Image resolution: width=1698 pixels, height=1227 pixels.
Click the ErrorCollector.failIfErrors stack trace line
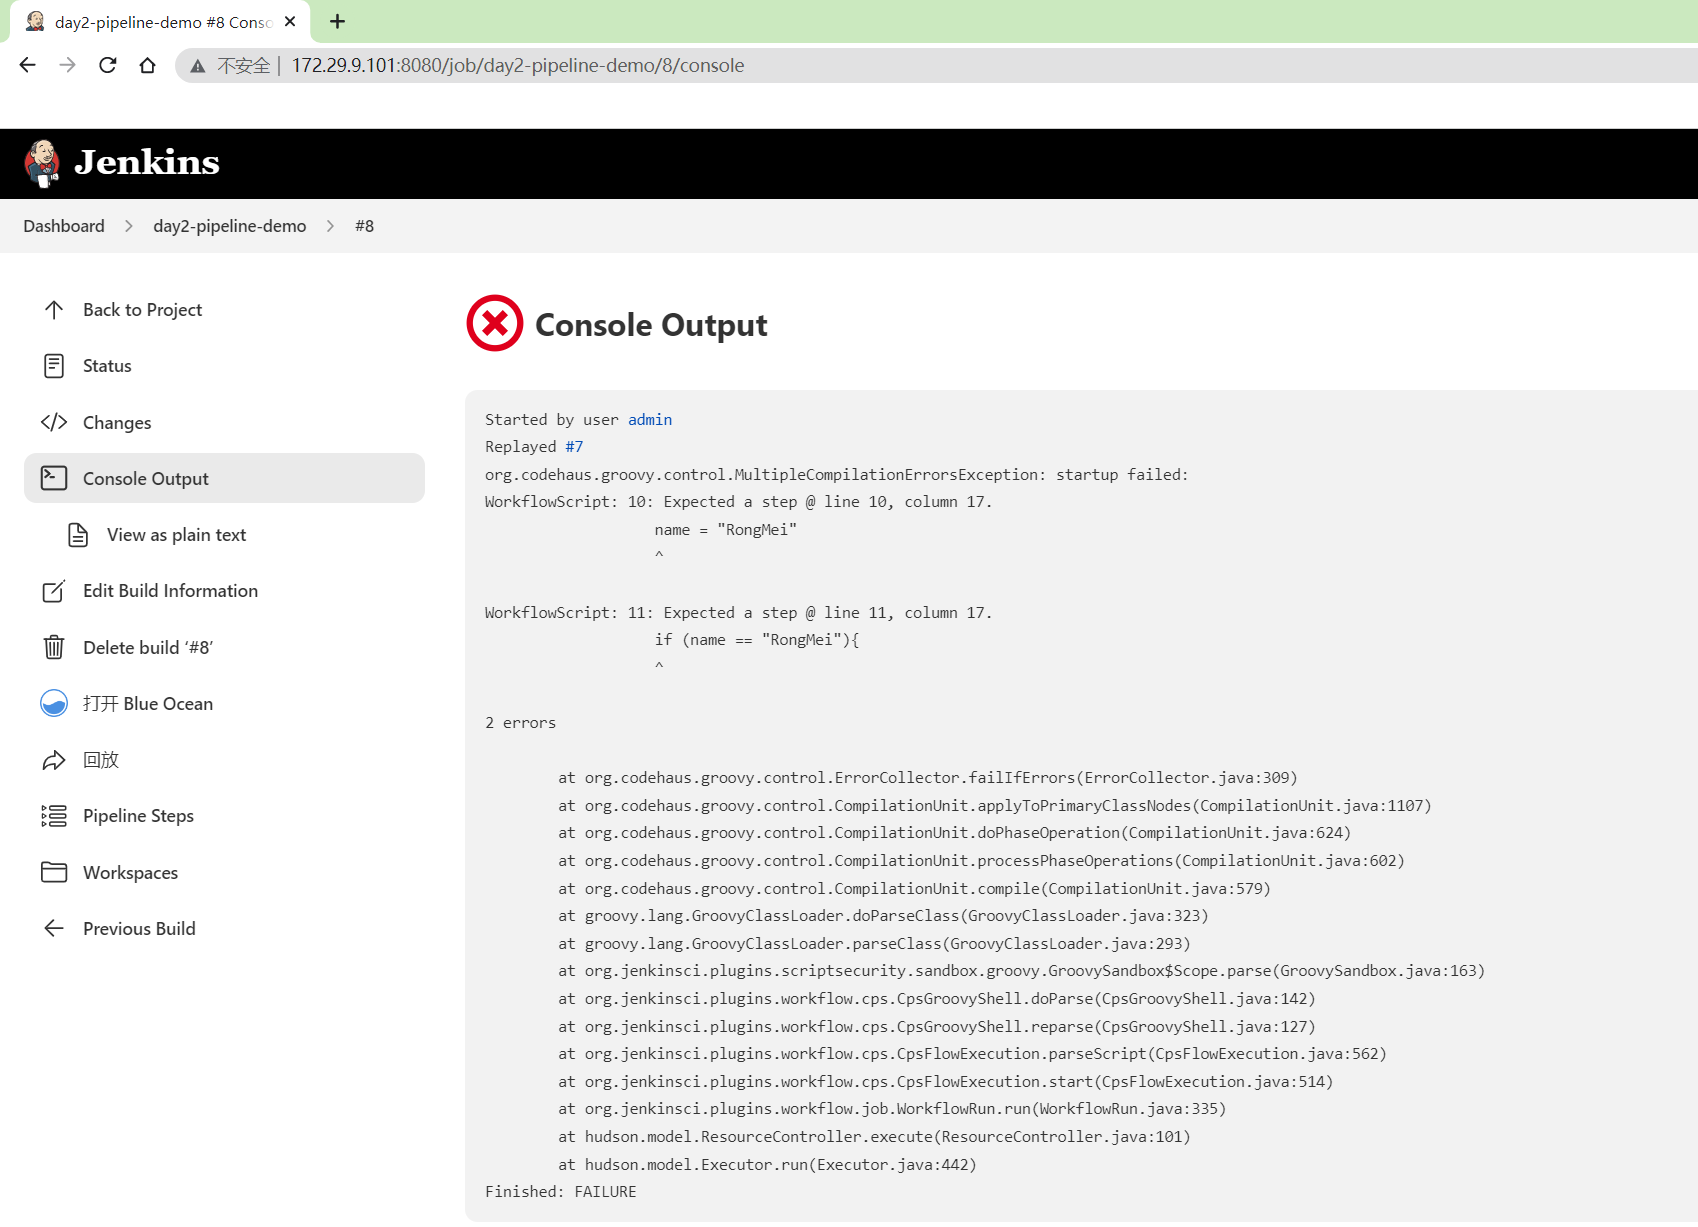[x=928, y=778]
